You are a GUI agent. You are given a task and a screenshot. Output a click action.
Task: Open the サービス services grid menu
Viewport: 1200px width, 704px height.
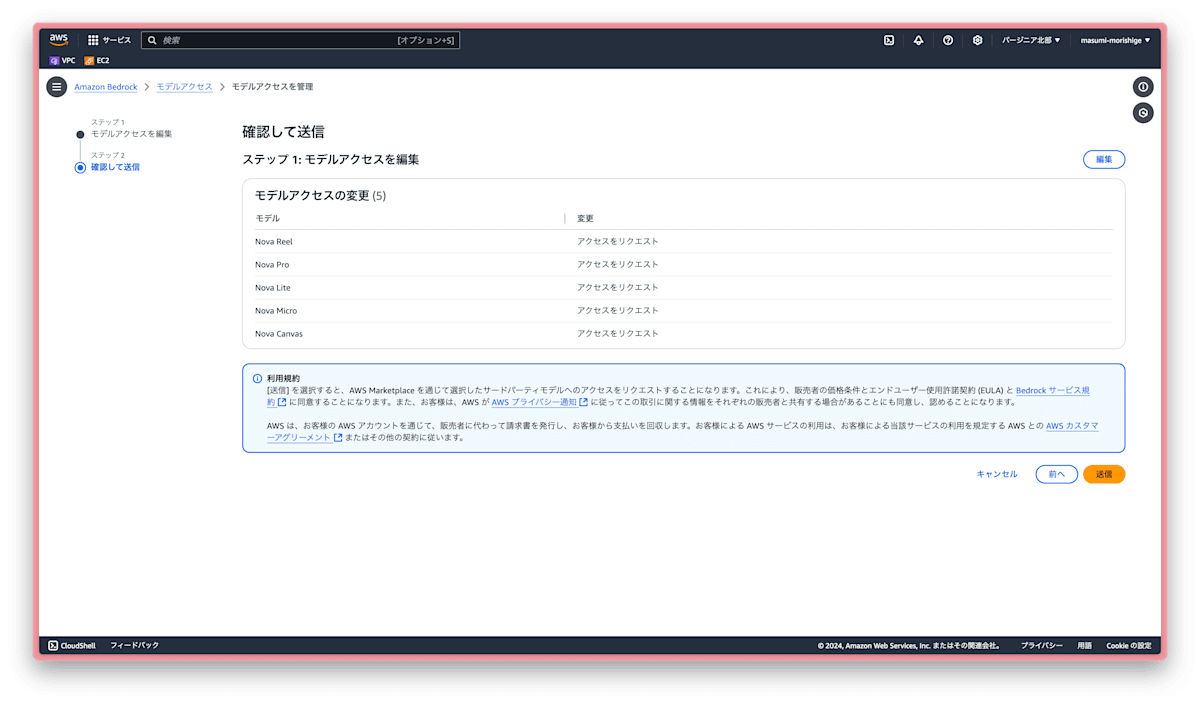tap(109, 40)
